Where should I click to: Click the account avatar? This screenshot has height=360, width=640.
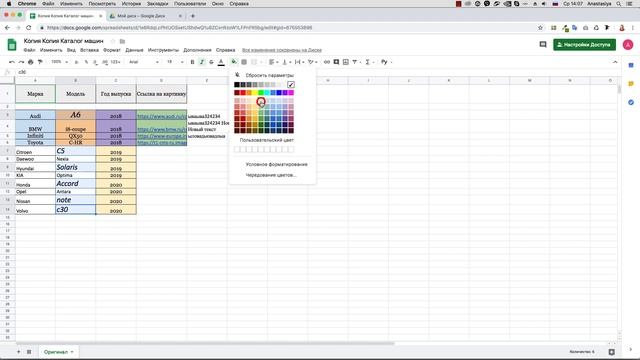tap(628, 44)
